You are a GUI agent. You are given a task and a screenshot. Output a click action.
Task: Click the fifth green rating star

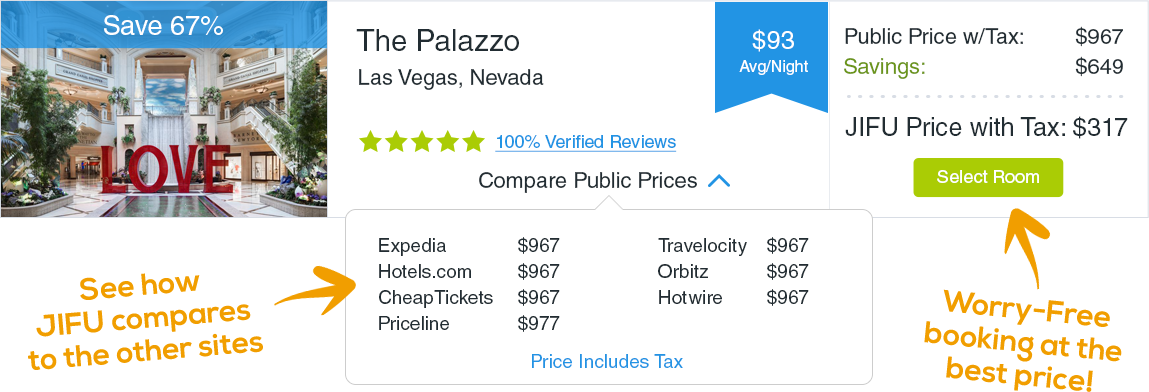[x=473, y=141]
